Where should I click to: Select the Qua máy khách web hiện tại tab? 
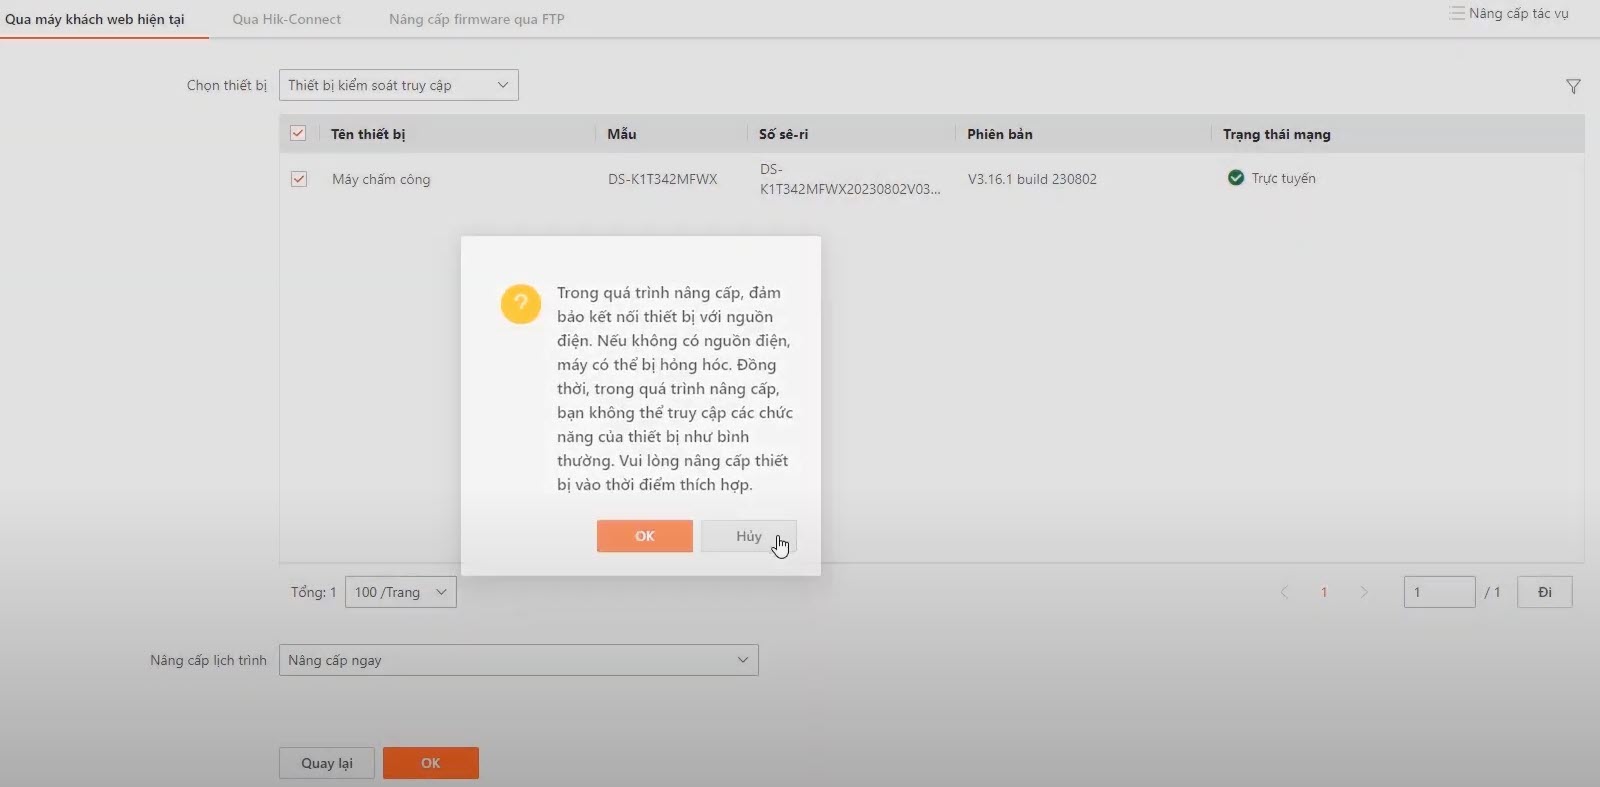[95, 19]
